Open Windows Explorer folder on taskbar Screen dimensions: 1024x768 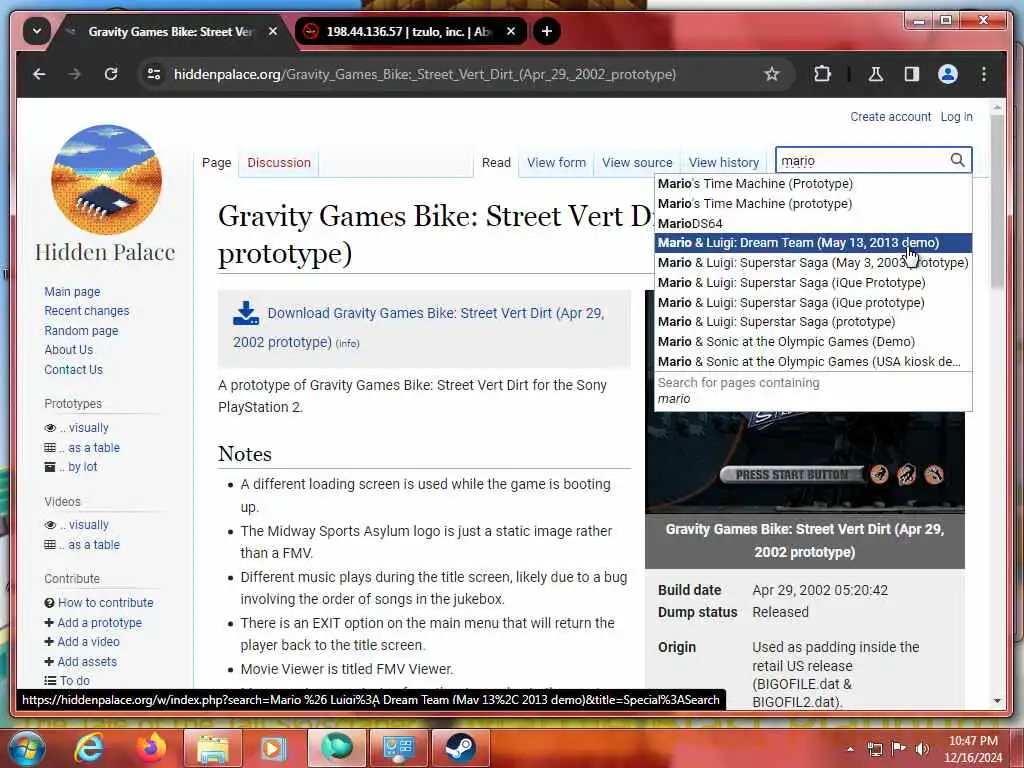click(213, 748)
